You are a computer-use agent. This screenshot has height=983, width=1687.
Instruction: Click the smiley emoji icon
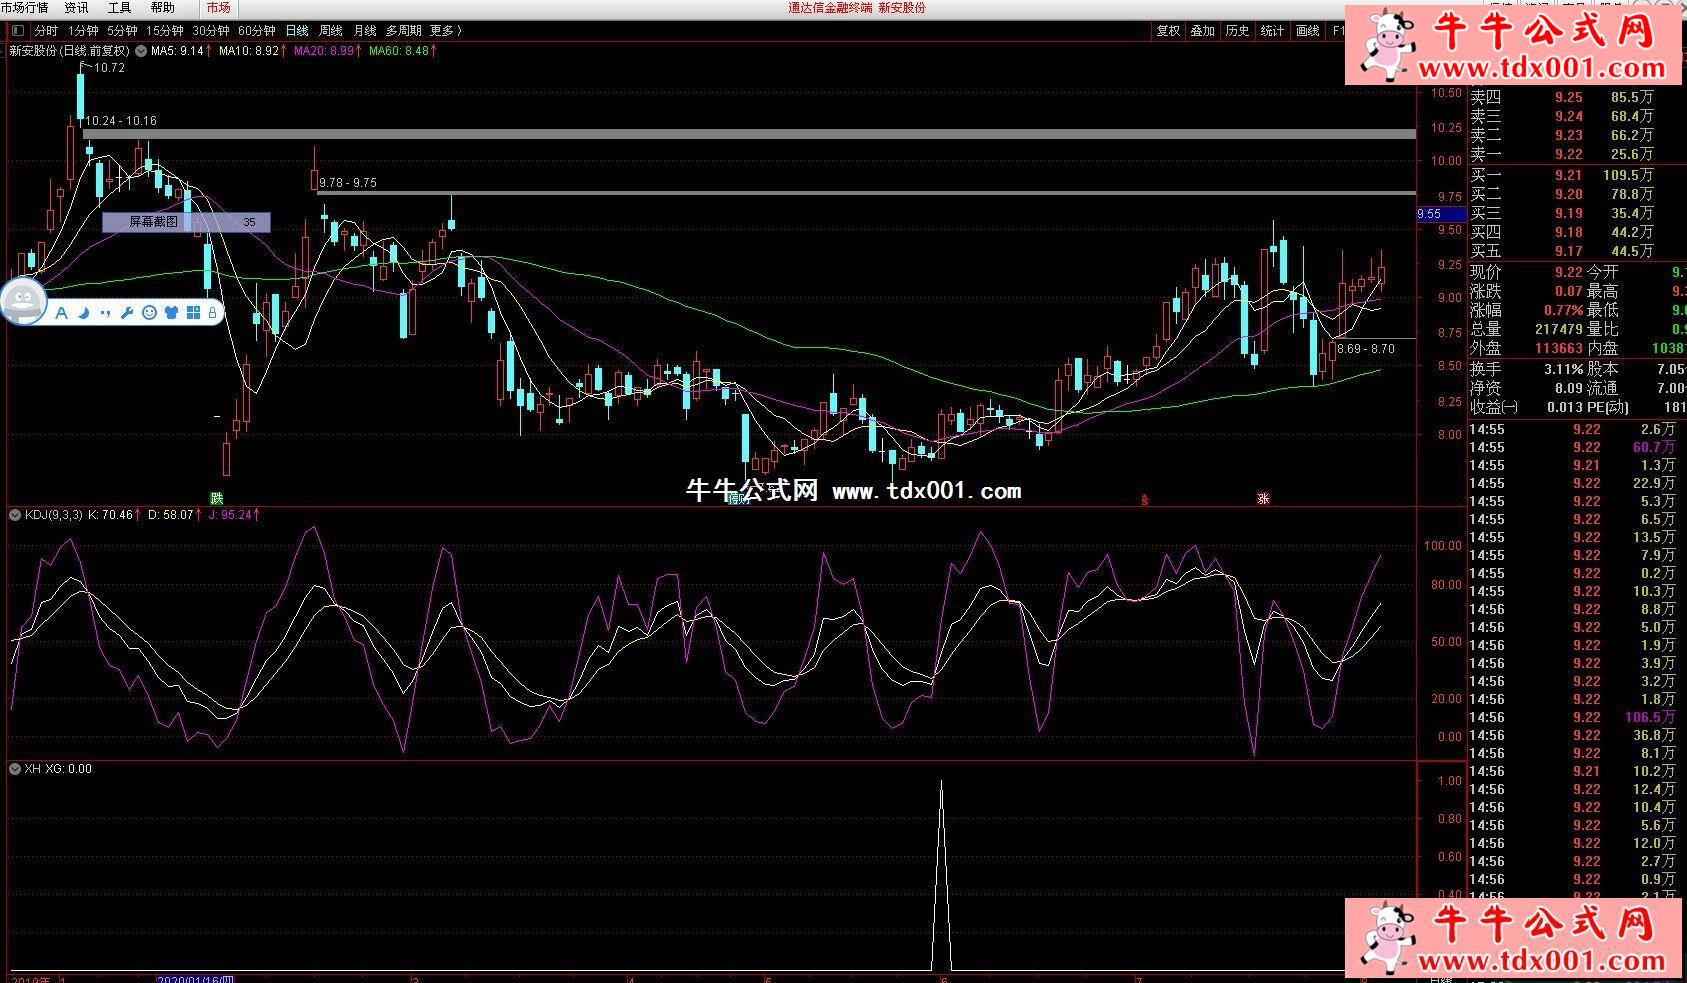point(149,313)
